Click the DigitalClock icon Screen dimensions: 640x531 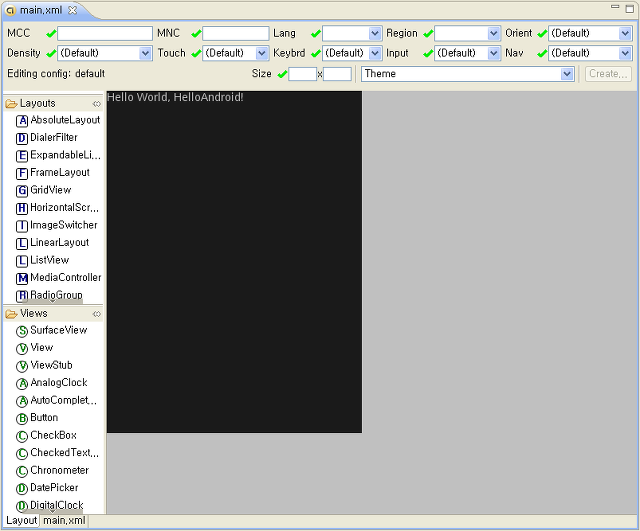tap(22, 506)
